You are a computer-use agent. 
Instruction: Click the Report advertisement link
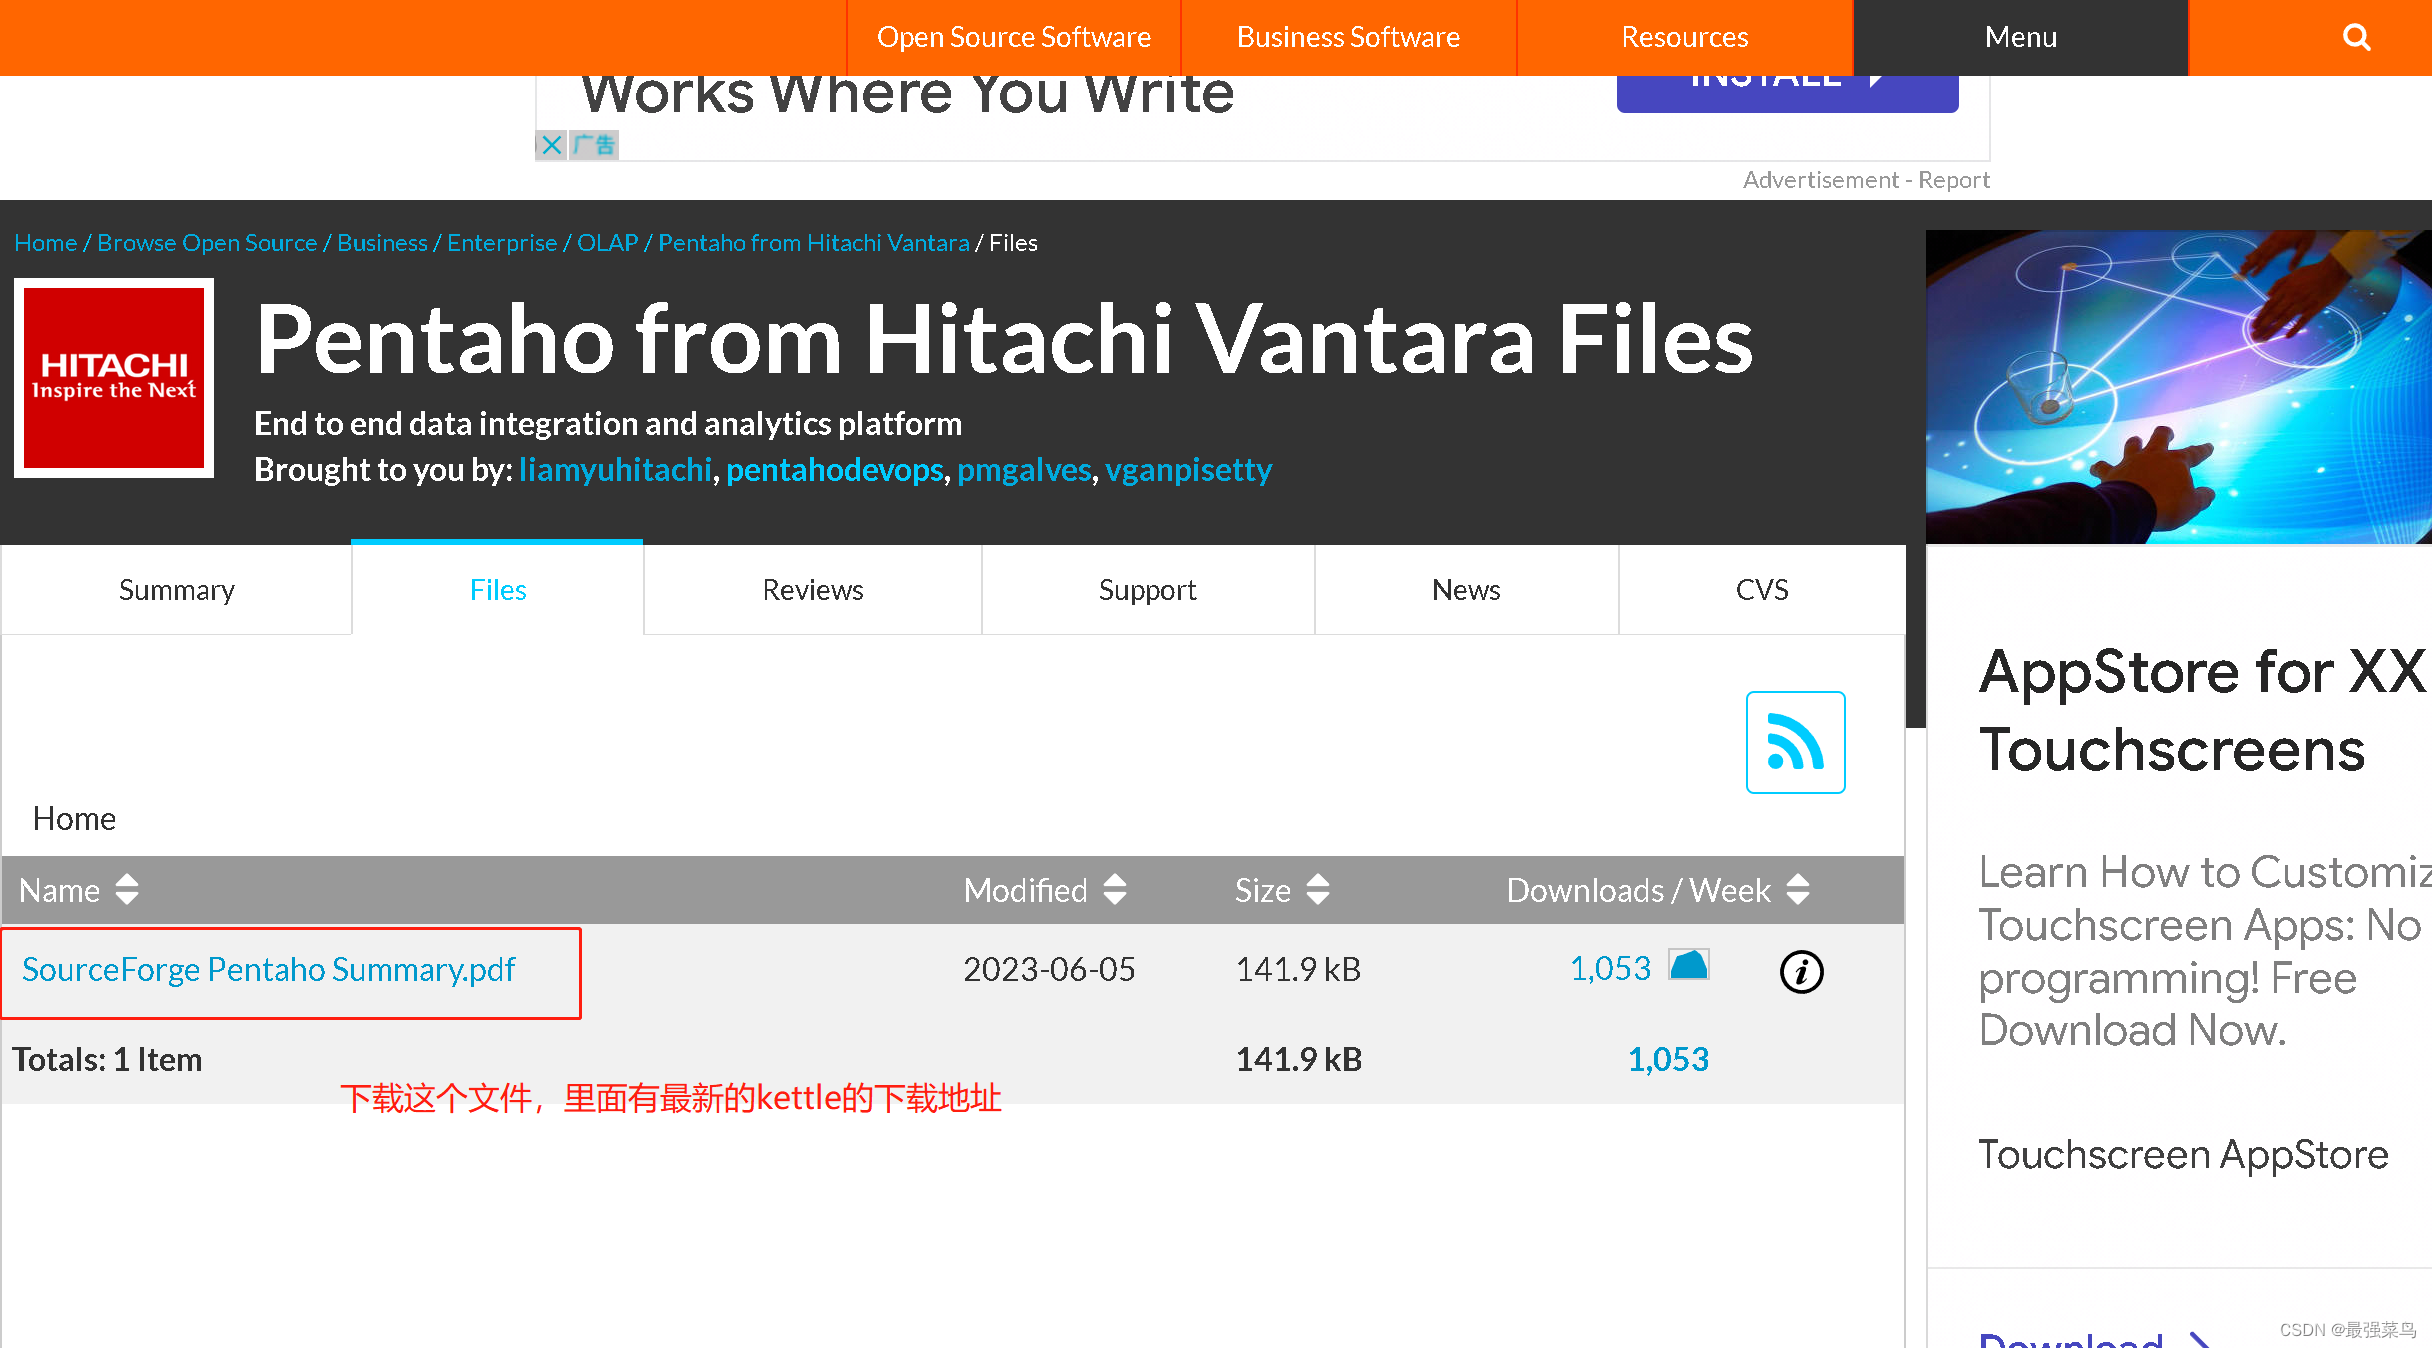point(1954,180)
